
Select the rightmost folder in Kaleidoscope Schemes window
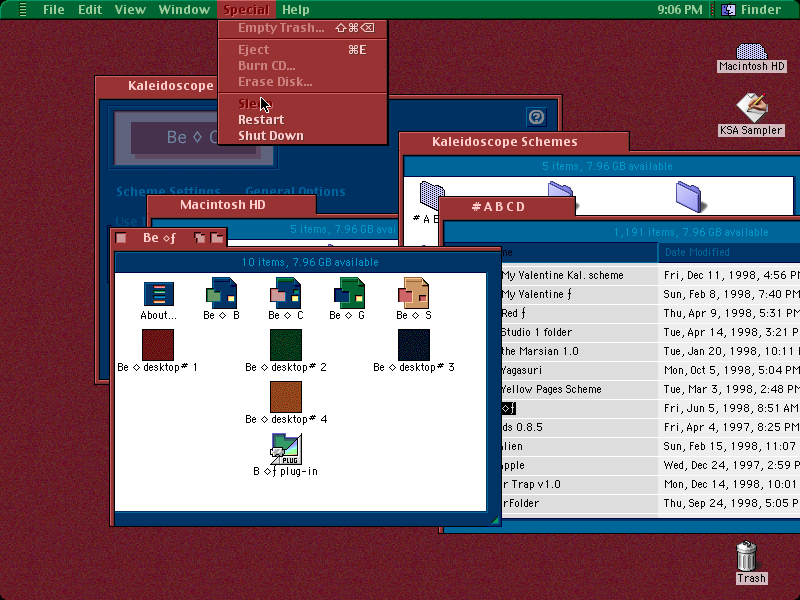coord(689,196)
